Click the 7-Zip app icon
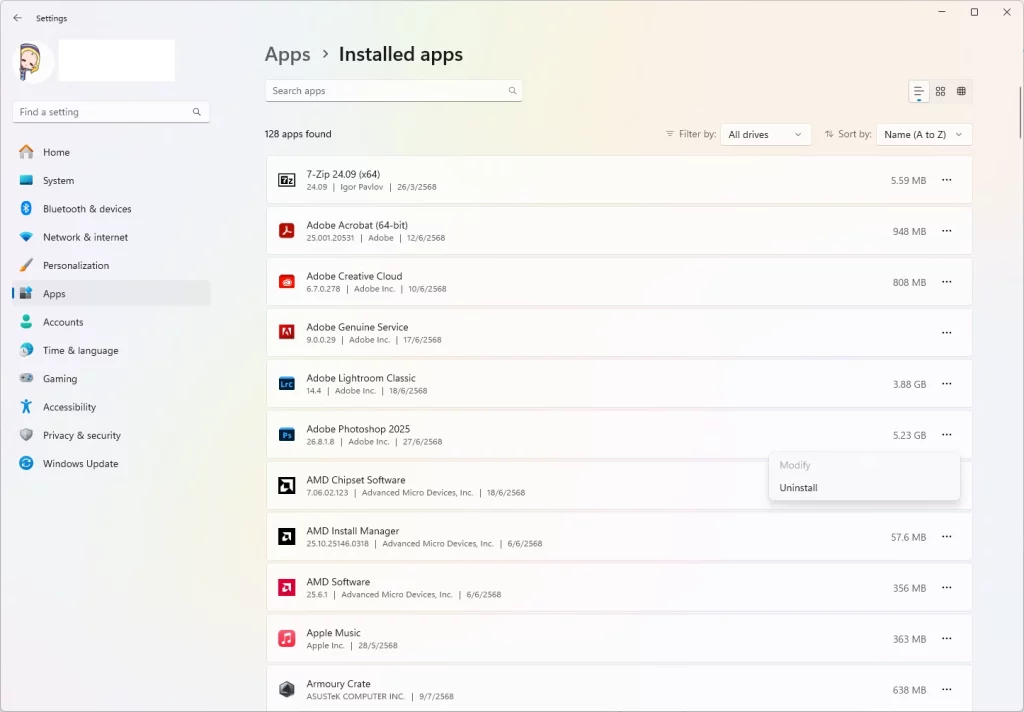This screenshot has height=712, width=1024. coord(287,180)
